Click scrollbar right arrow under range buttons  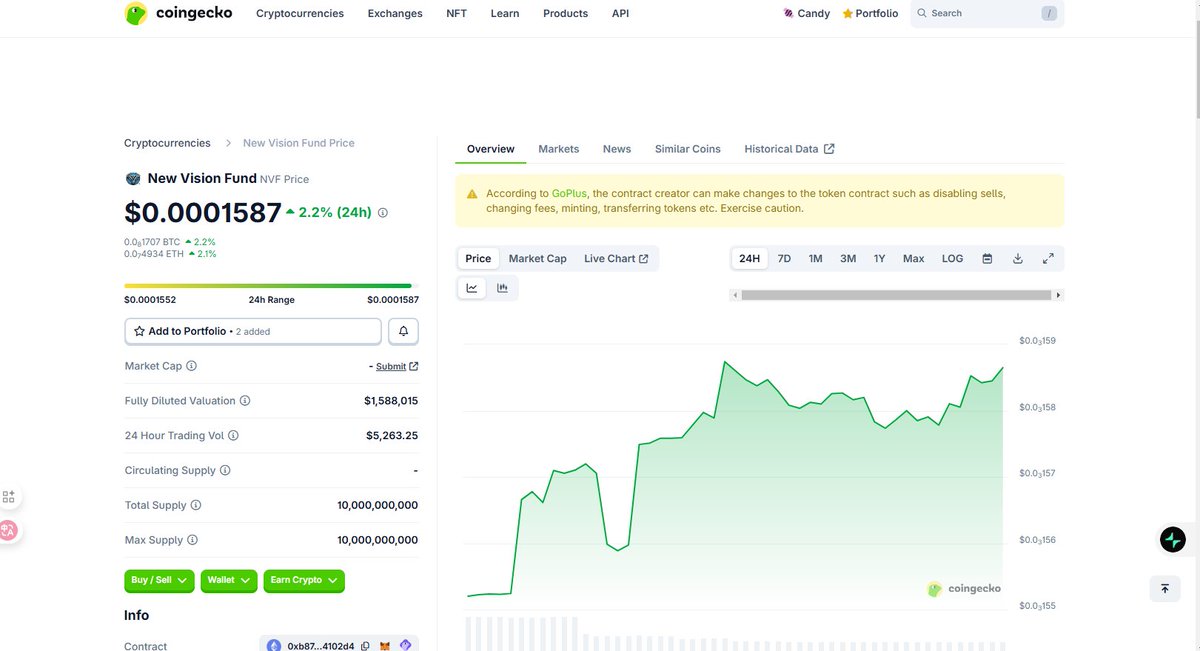pos(1058,295)
